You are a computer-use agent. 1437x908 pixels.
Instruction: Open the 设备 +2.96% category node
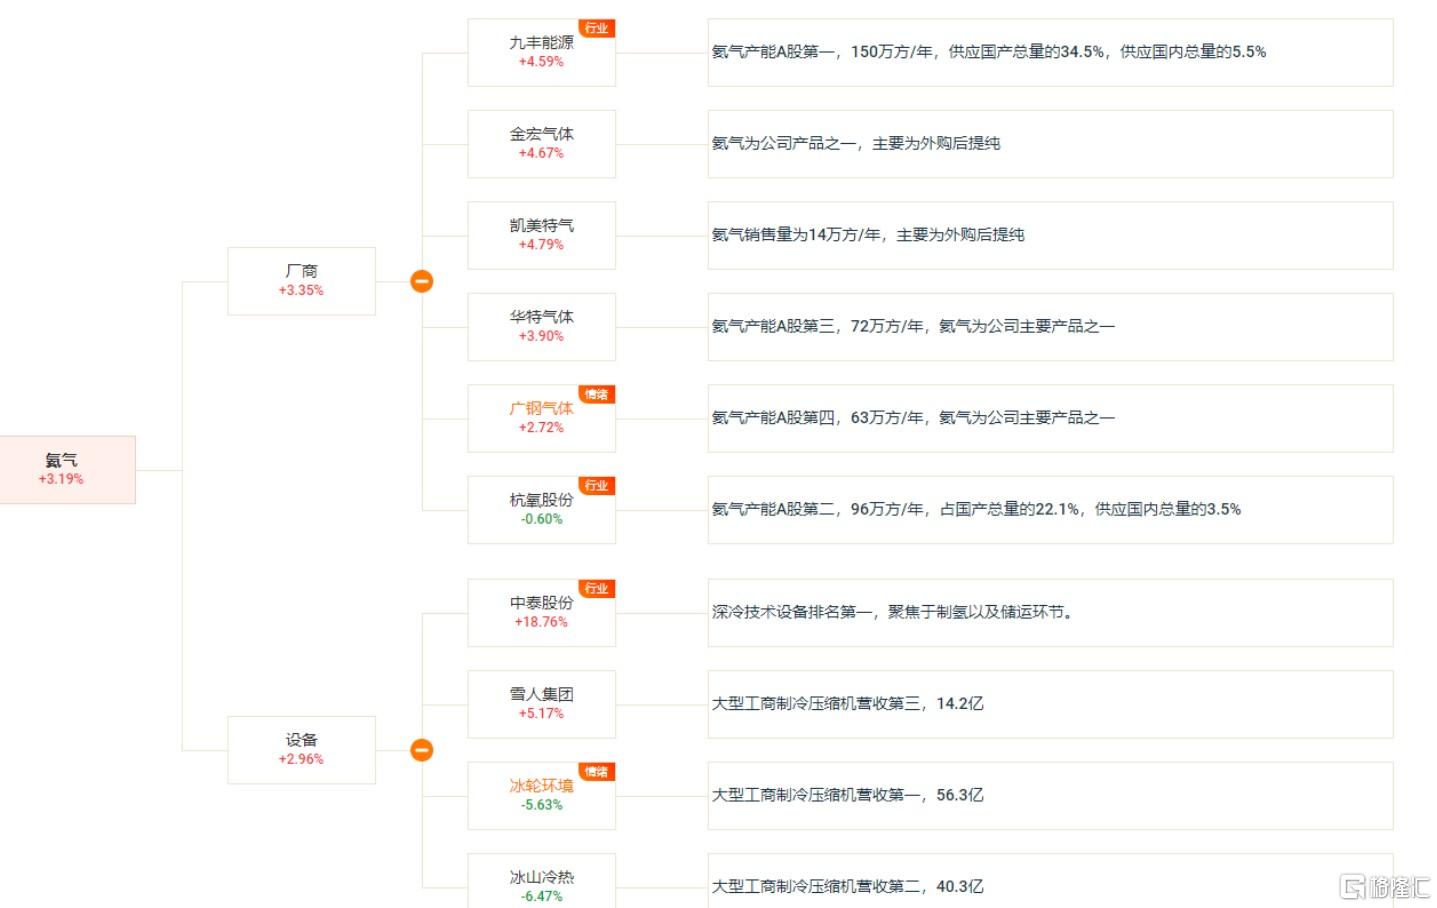[x=301, y=750]
